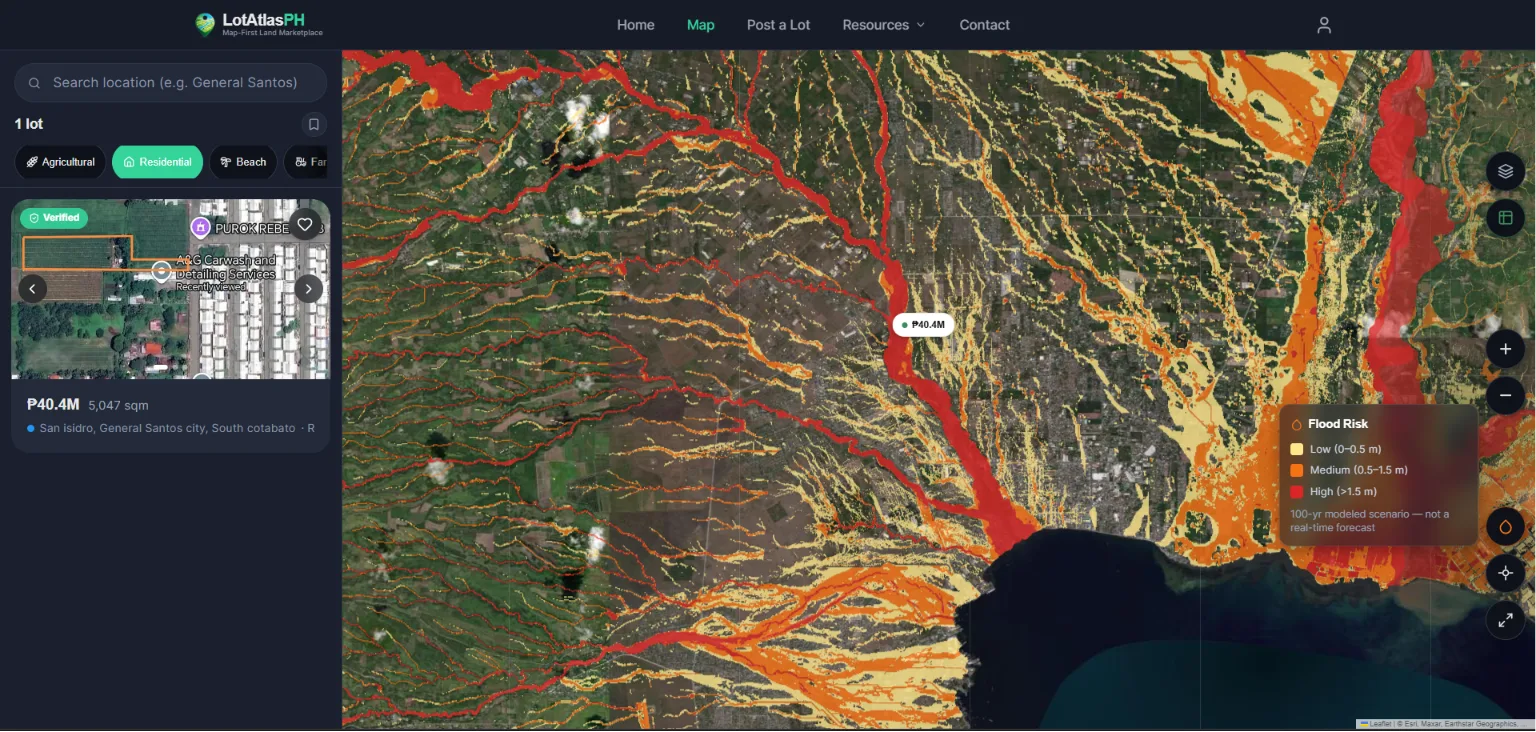Image resolution: width=1536 pixels, height=732 pixels.
Task: Click the Medium (0.5–1.5 m) orange swatch
Action: pos(1296,470)
